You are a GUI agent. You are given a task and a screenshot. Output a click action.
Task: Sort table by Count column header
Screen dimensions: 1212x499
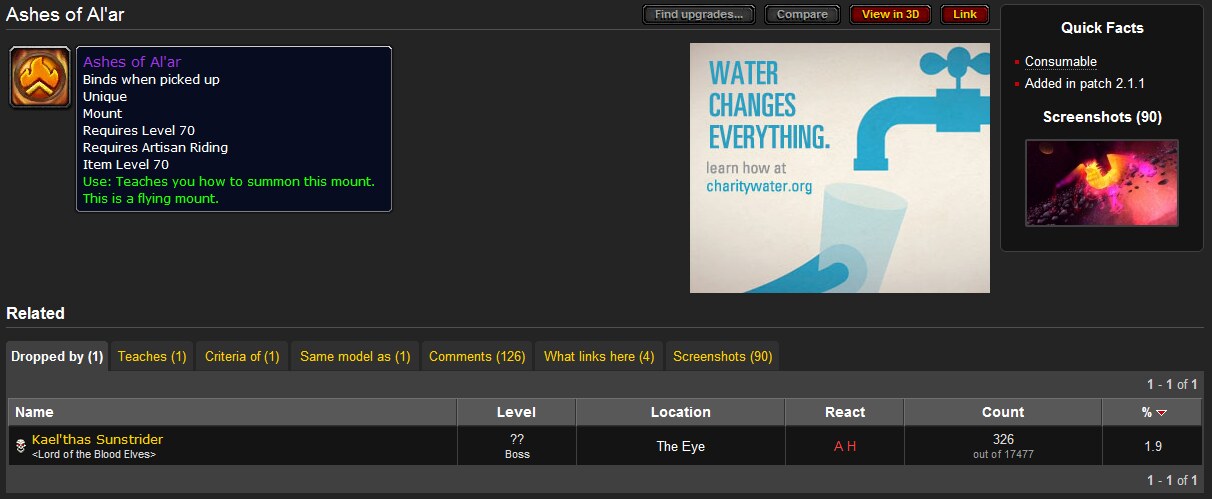click(x=1002, y=412)
